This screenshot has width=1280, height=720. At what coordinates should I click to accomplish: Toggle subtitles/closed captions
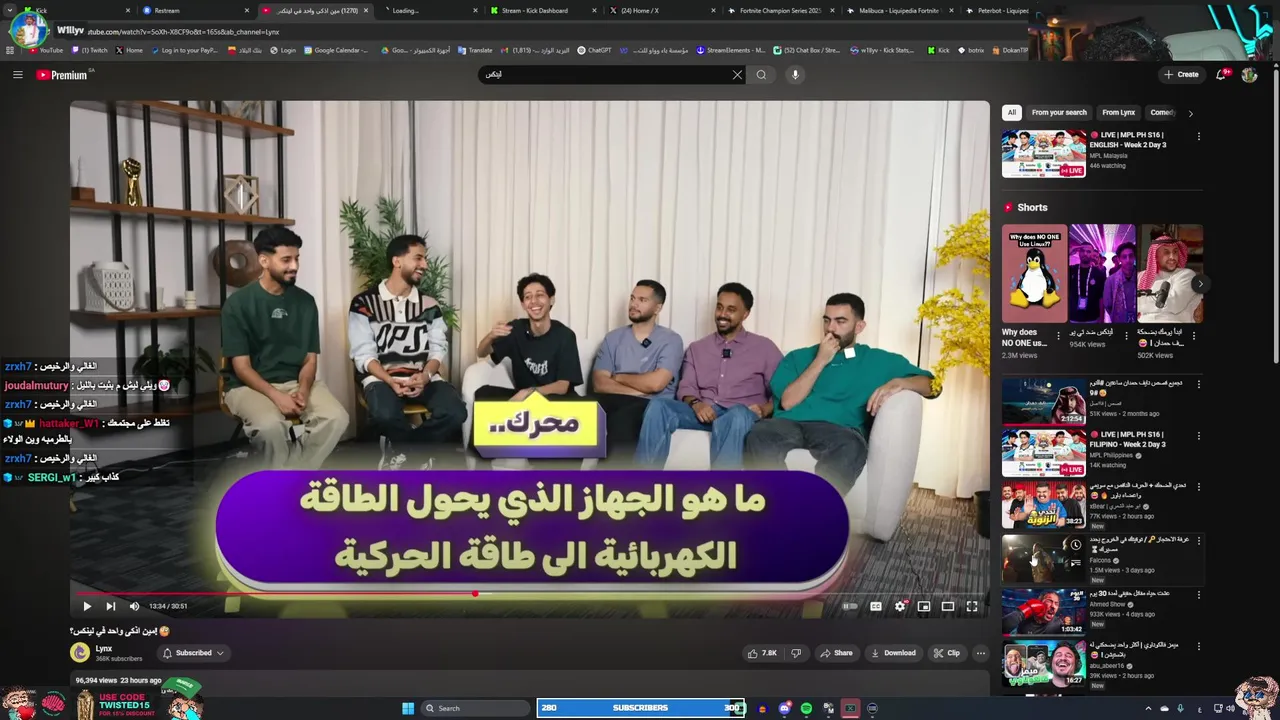click(876, 606)
